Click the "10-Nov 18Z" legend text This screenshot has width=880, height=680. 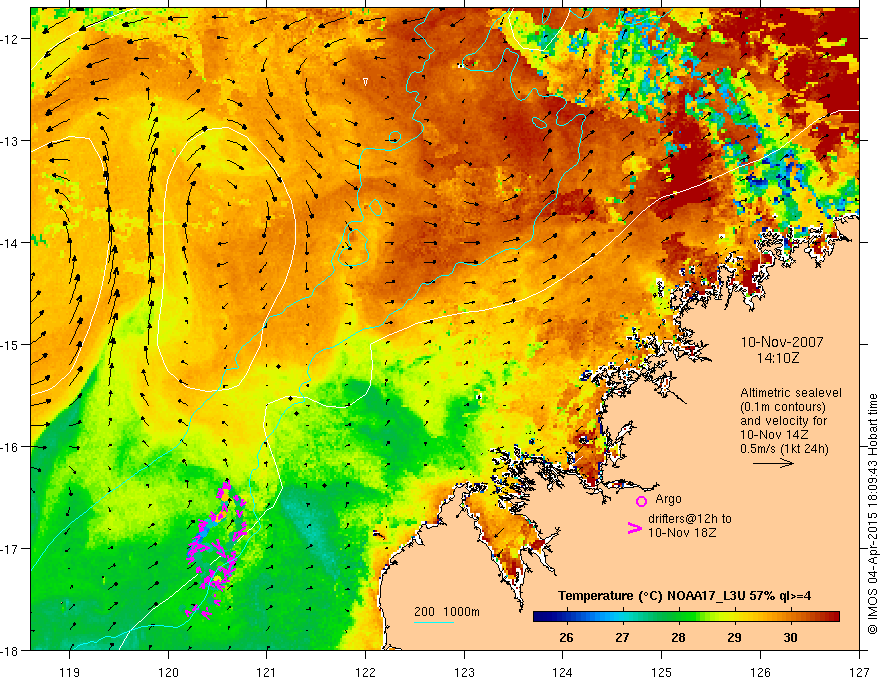682,533
